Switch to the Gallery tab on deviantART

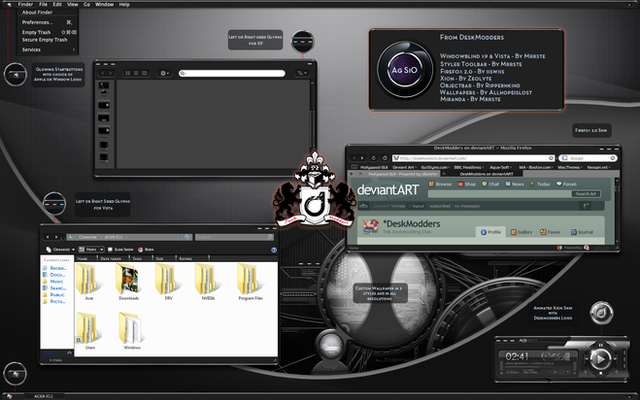click(522, 232)
